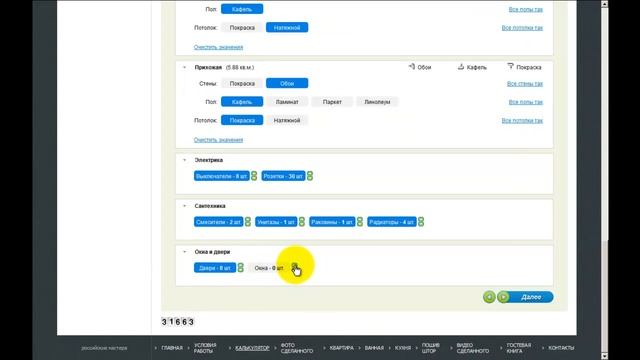Image resolution: width=640 pixels, height=360 pixels.
Task: Open КАЛЬКУЛЯТОР in the footer menu
Action: [252, 348]
